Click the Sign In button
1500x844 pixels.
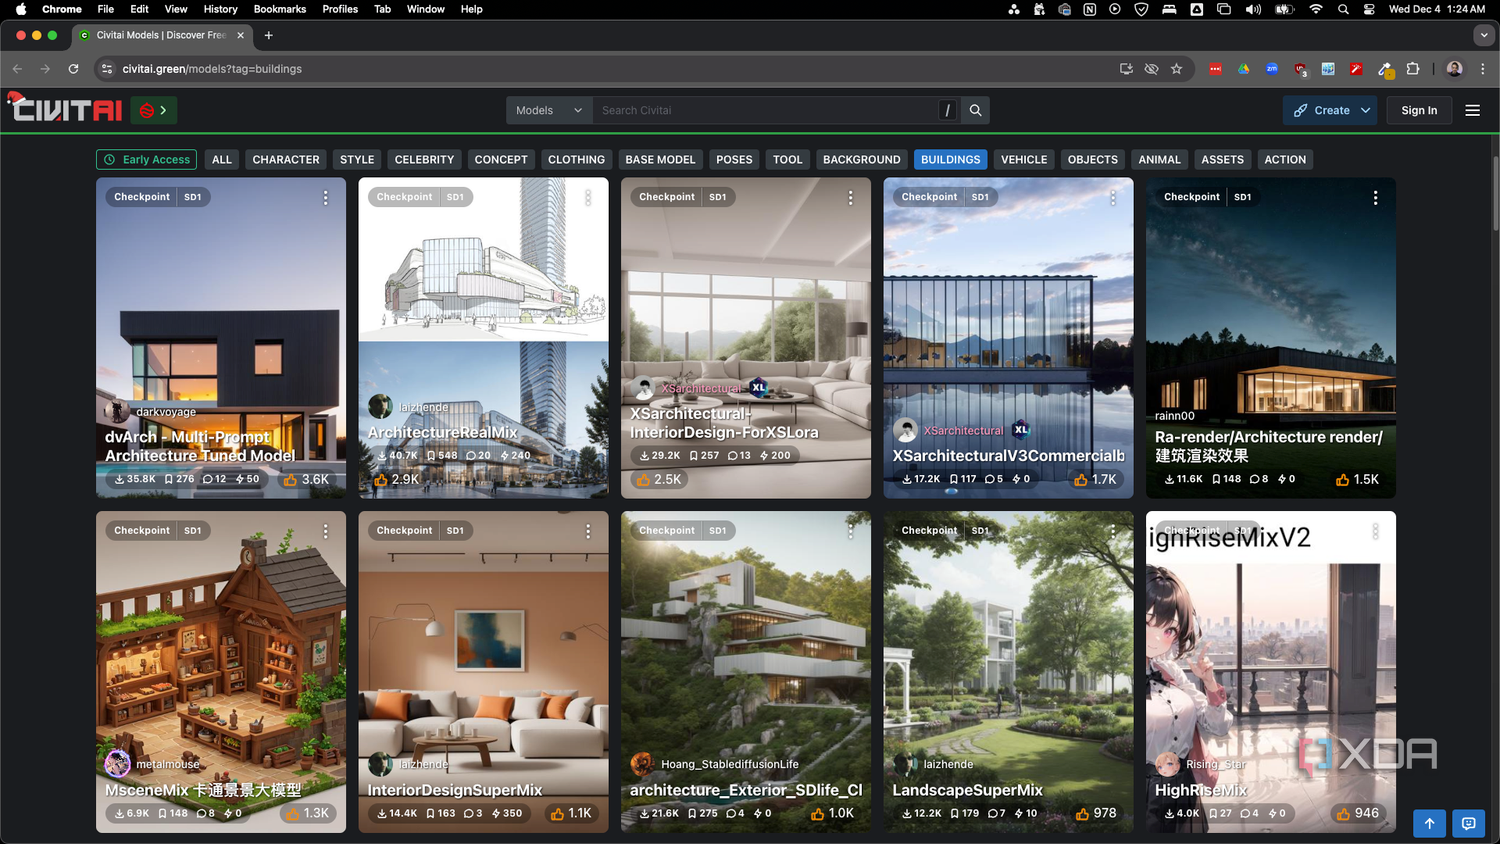(x=1419, y=110)
